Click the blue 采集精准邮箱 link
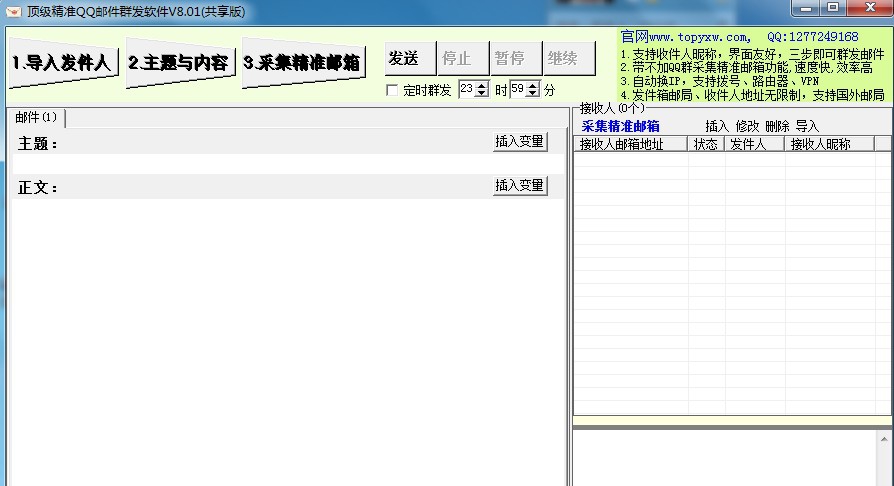The height and width of the screenshot is (486, 894). tap(620, 126)
